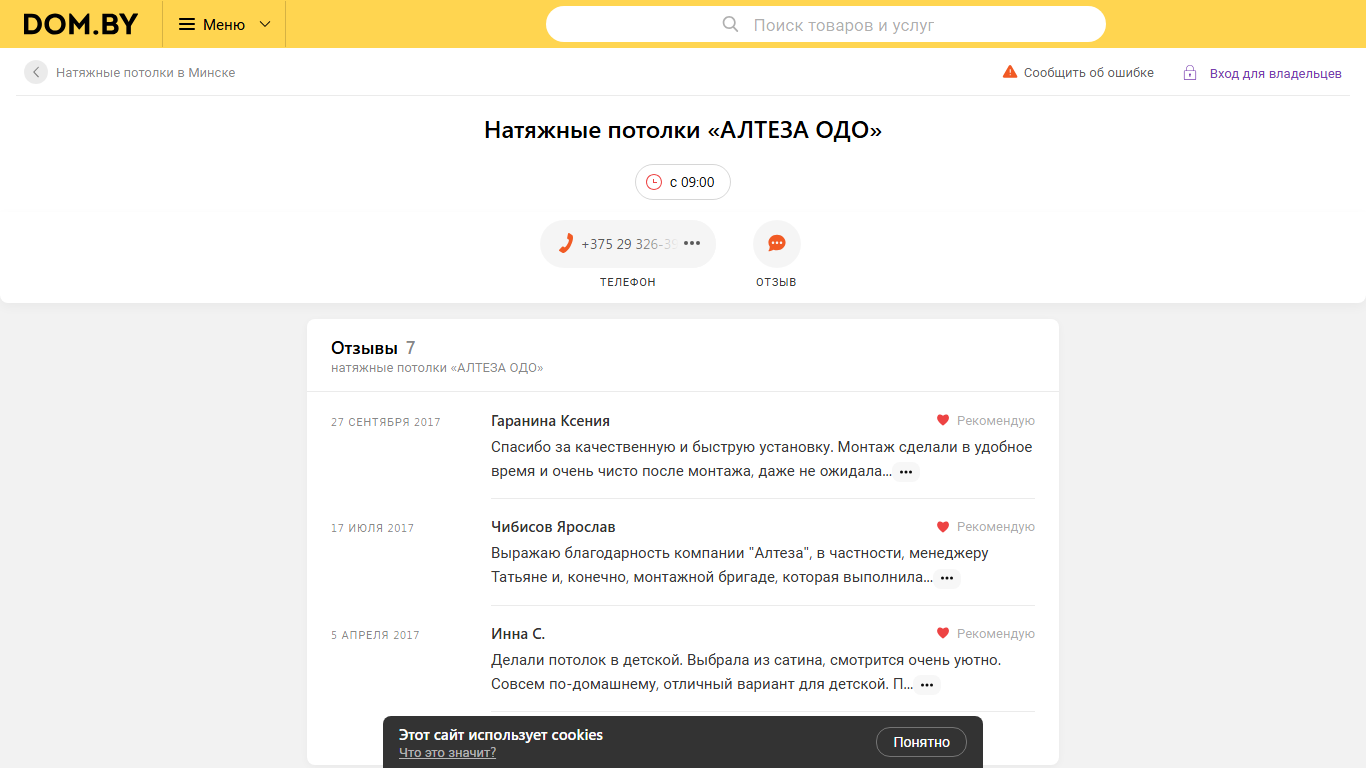Open the DOM.BY home logo
Viewport: 1366px width, 768px height.
tap(81, 24)
